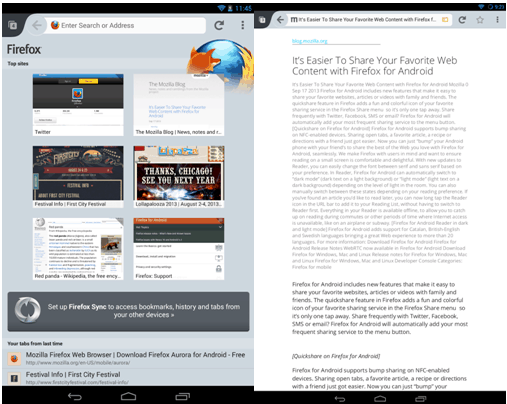Tap Wi-Fi status icon on right screen
Screen dimensions: 507x404
(x=481, y=7)
